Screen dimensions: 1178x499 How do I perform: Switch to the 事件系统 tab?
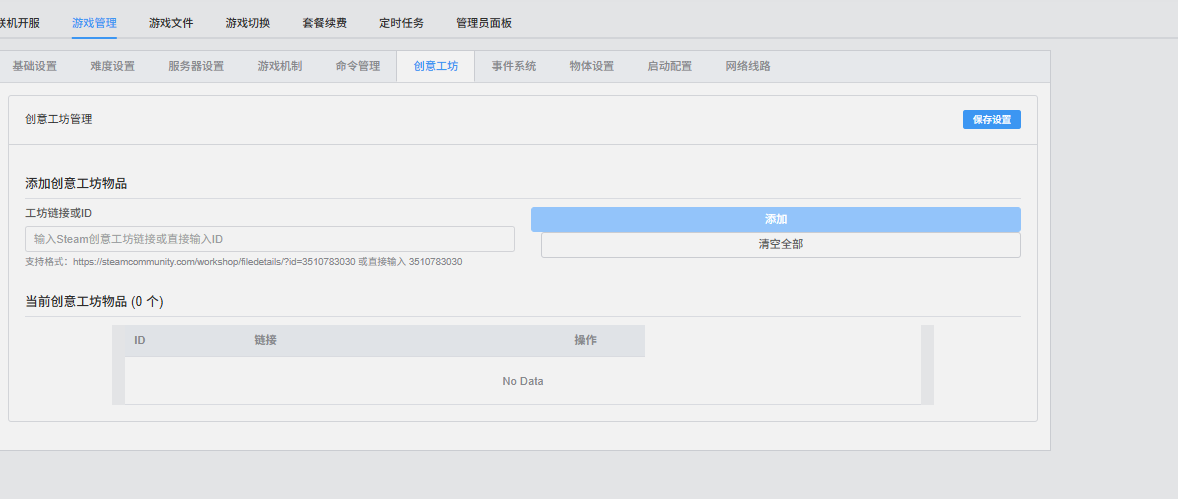pos(514,66)
